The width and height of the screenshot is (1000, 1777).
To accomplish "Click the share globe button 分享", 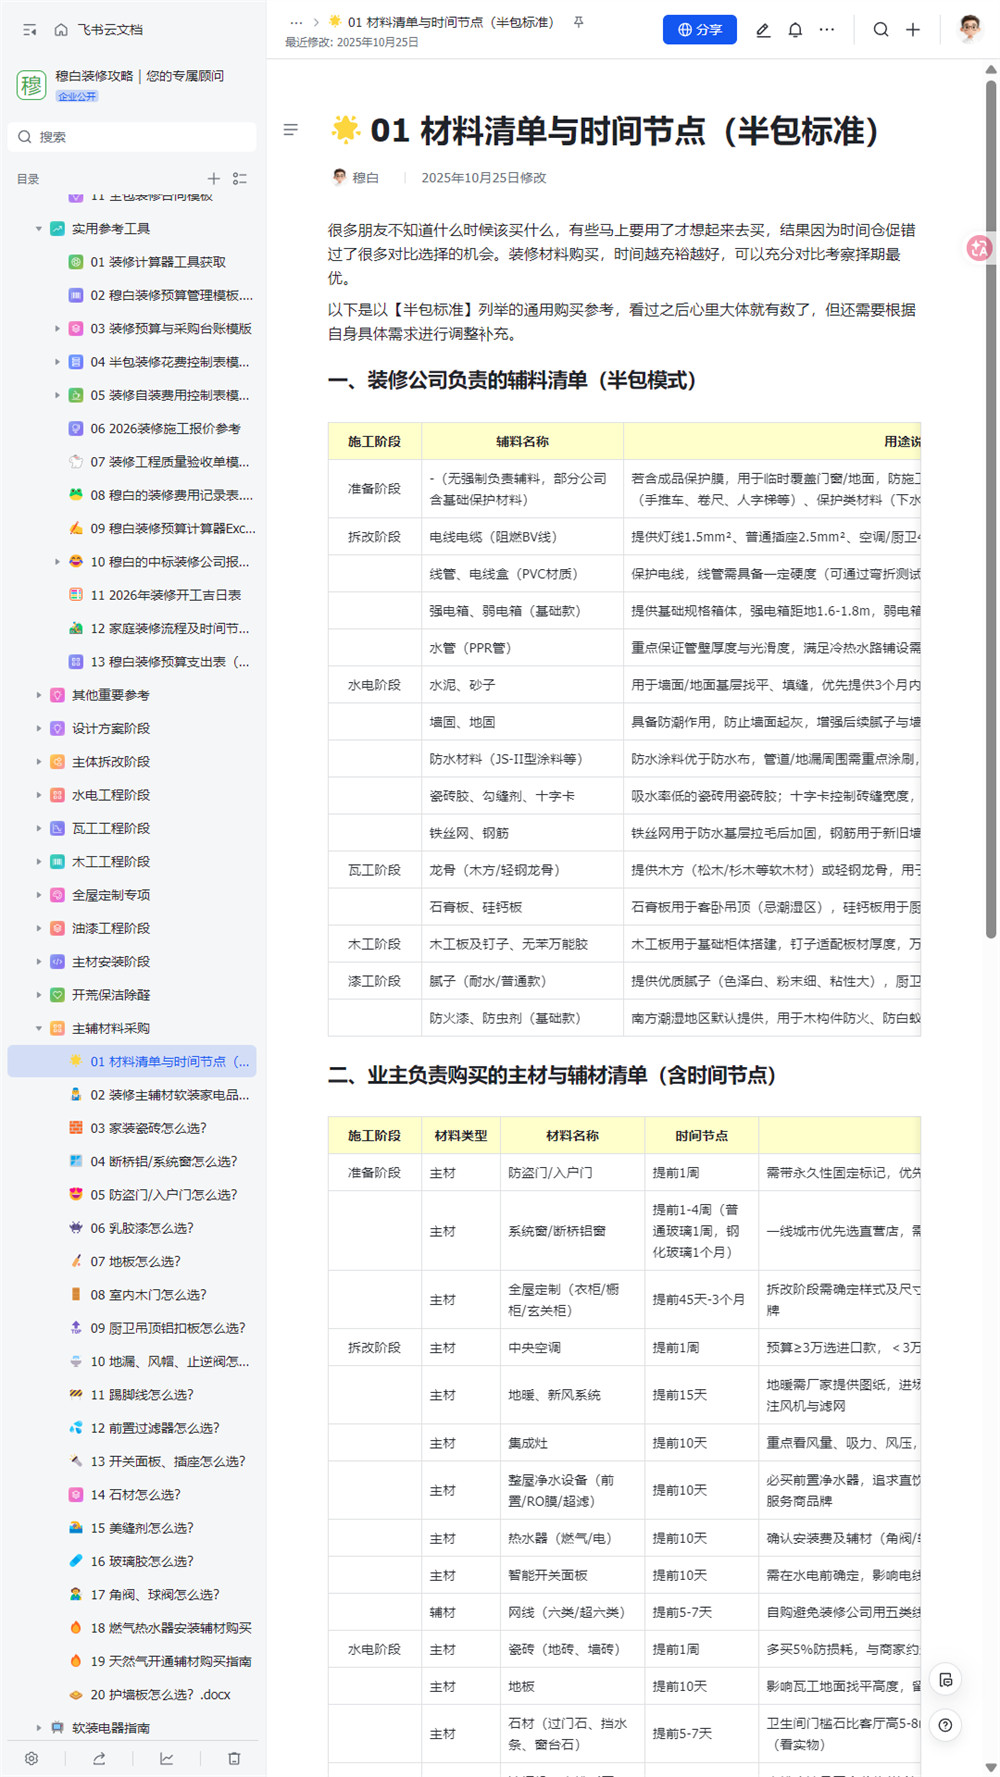I will tap(700, 30).
